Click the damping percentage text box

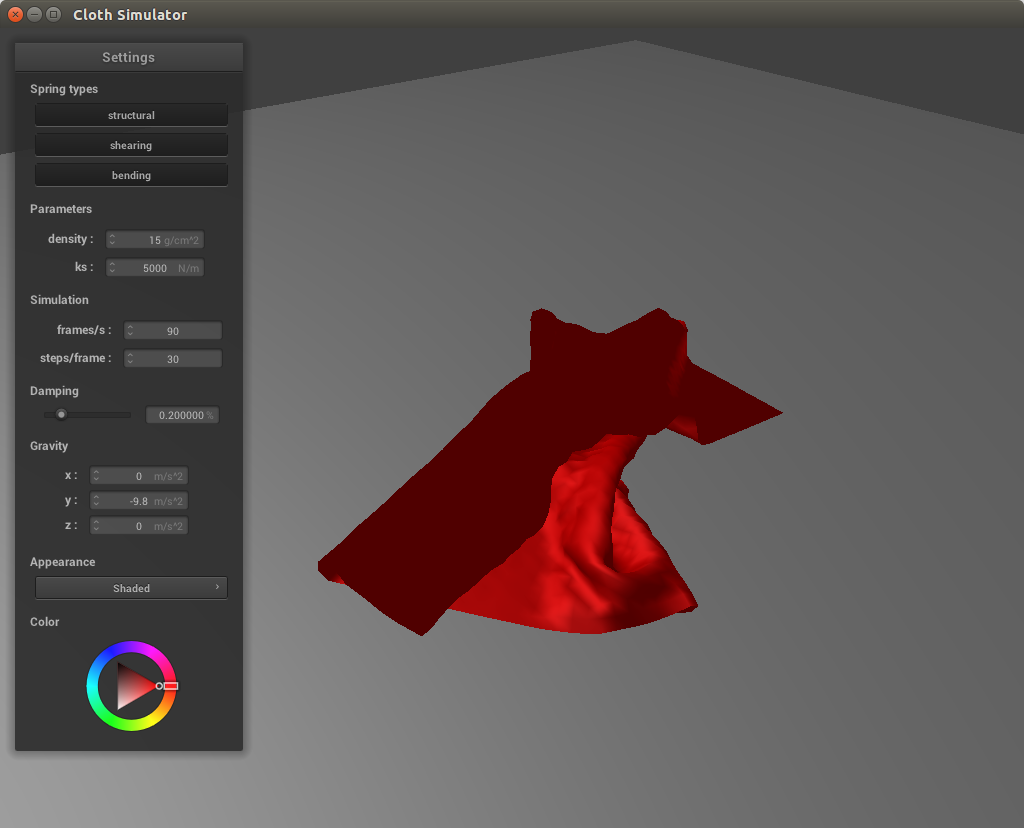click(x=182, y=415)
